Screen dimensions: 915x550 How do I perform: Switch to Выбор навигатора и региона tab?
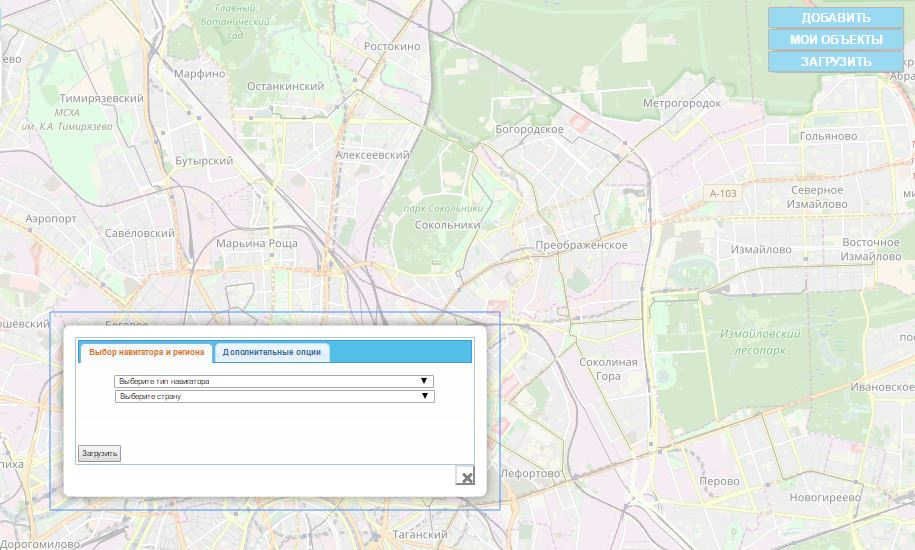coord(146,352)
